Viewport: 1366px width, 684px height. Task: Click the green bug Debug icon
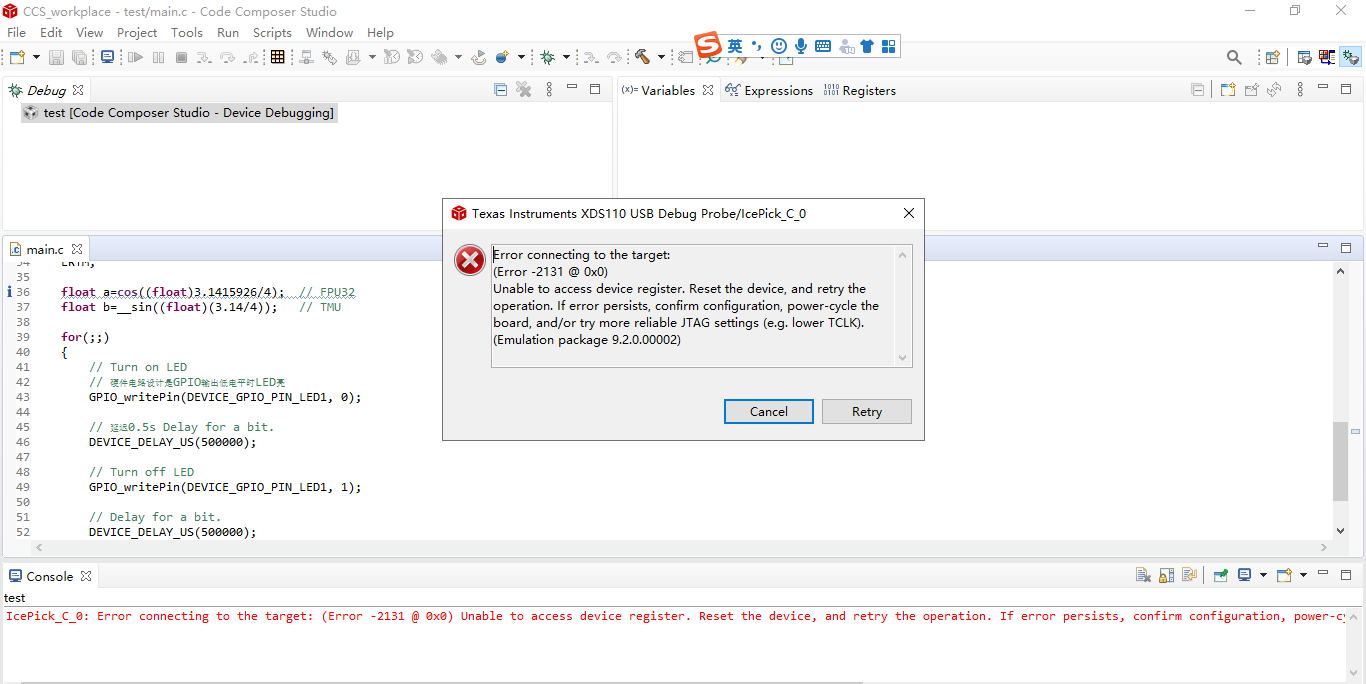coord(547,58)
